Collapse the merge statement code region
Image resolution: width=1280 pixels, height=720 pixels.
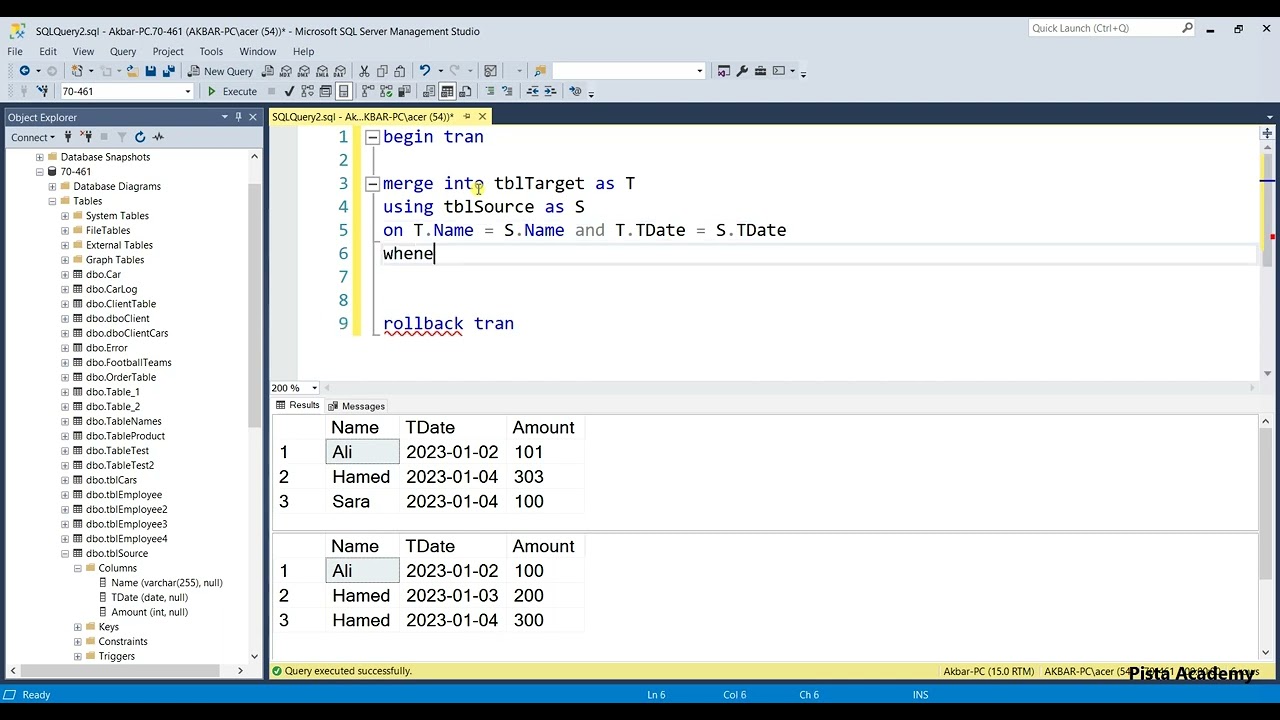(x=372, y=184)
